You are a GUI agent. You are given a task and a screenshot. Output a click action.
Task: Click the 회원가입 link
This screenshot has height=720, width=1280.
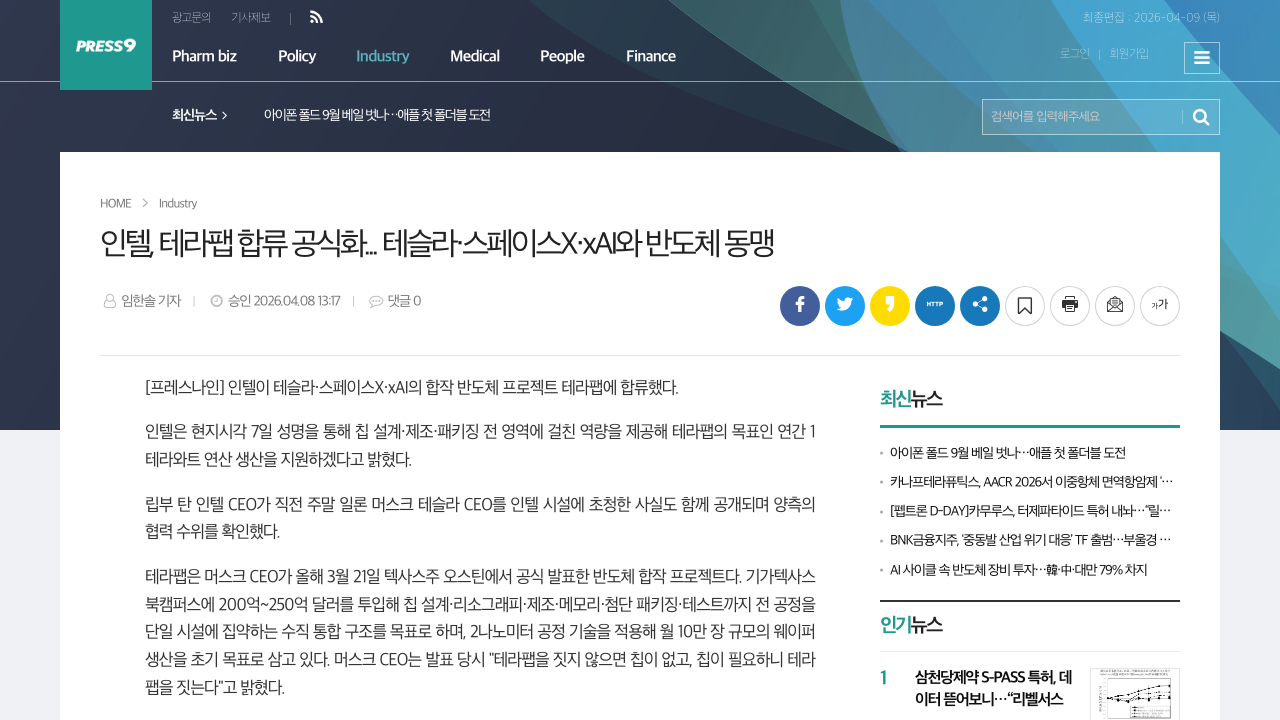(1129, 53)
